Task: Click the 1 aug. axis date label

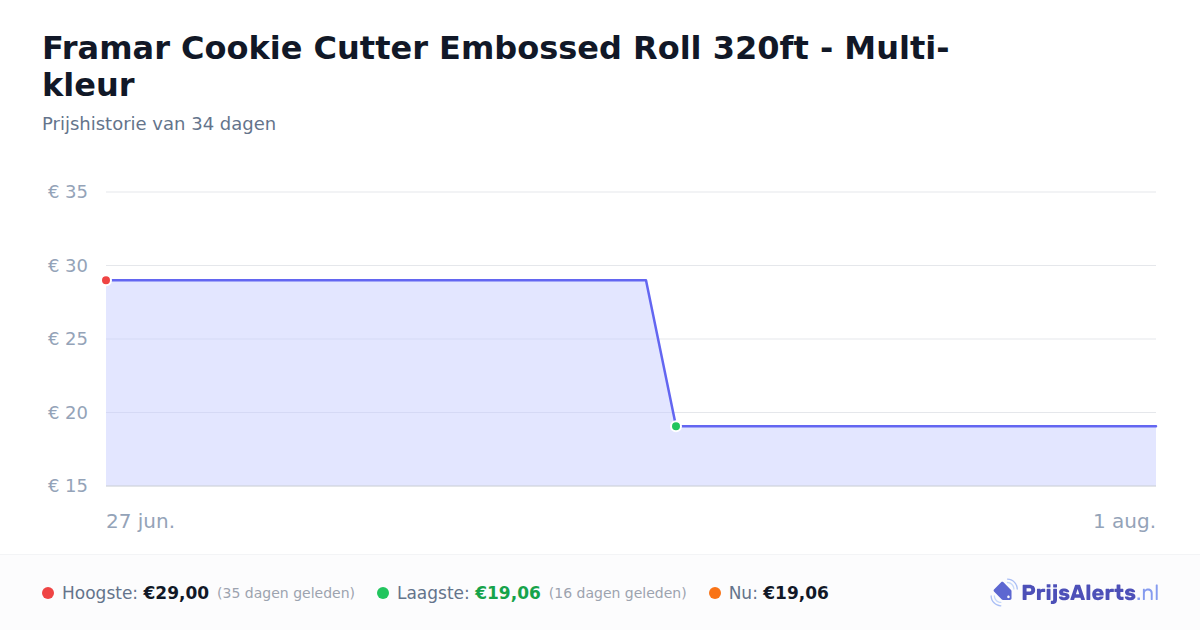Action: 1125,521
